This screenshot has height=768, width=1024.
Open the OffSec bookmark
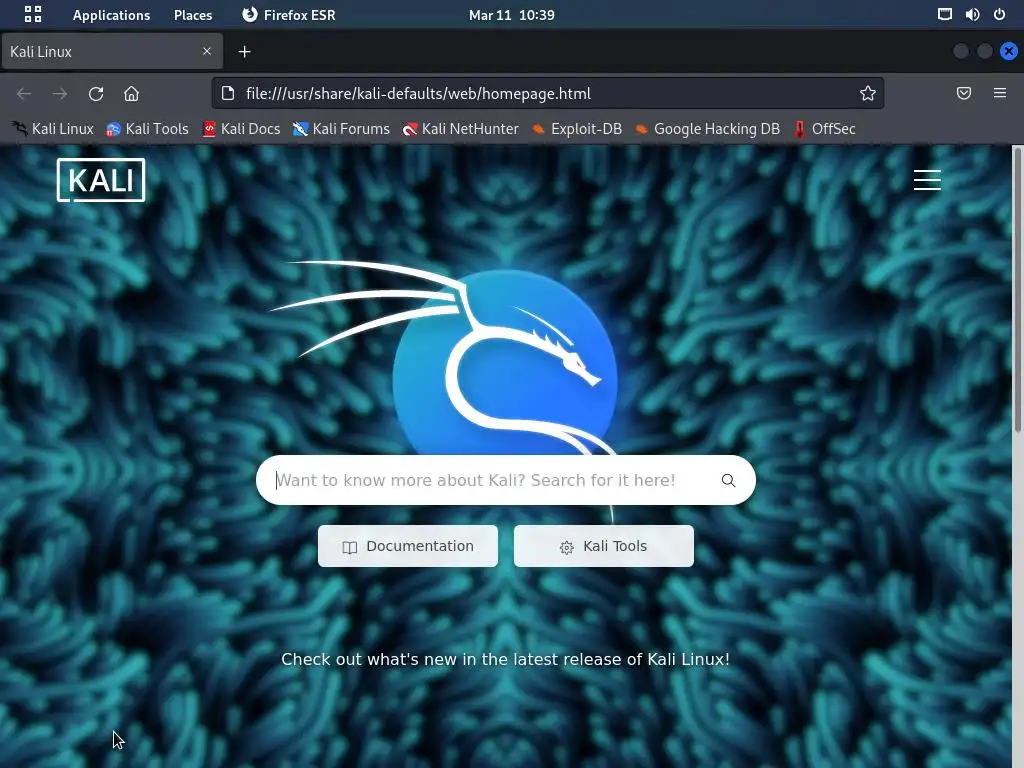click(825, 129)
